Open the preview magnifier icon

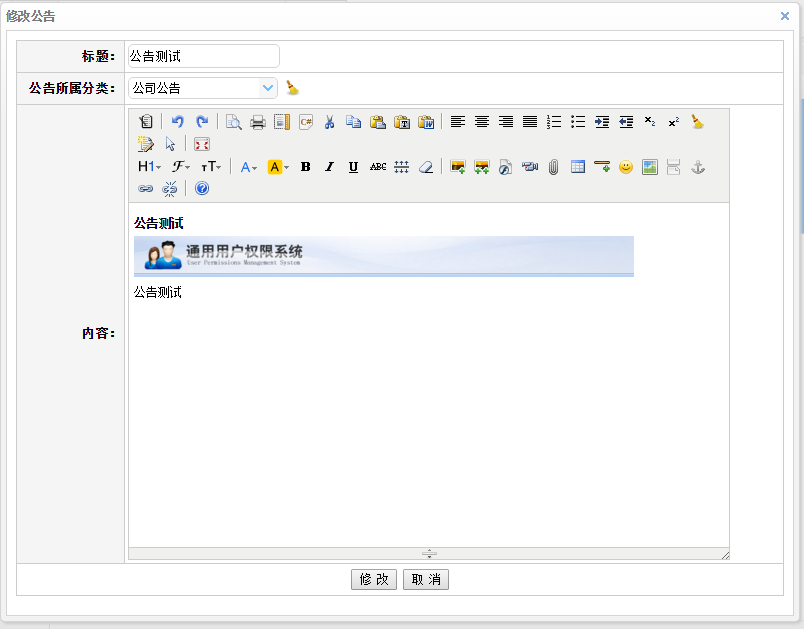(234, 121)
